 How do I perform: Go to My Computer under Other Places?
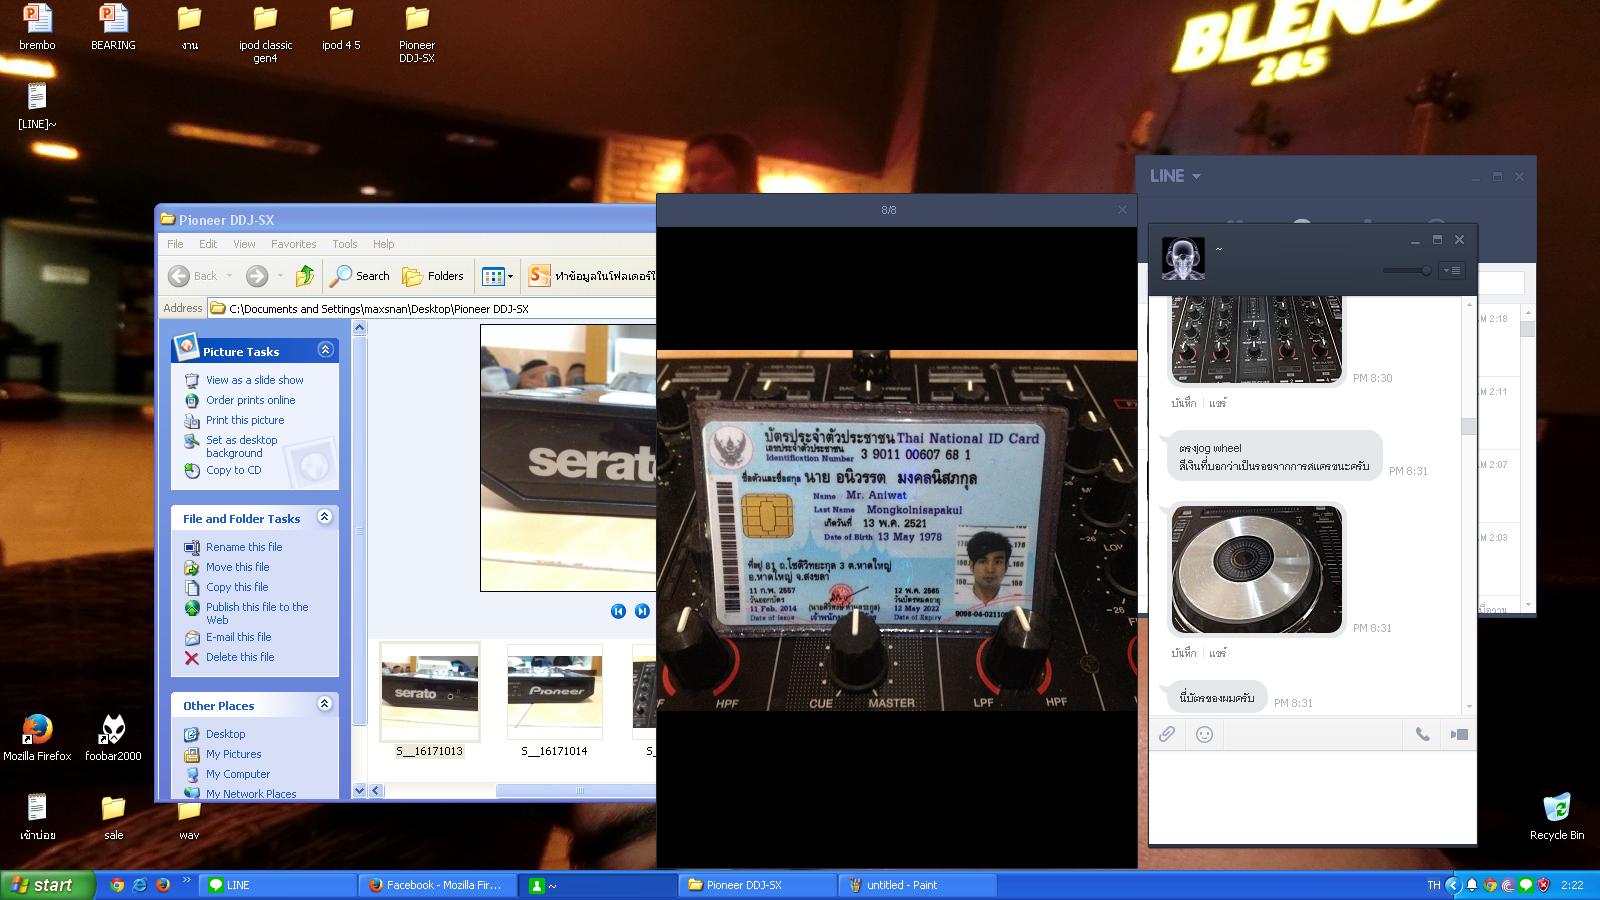tap(238, 774)
